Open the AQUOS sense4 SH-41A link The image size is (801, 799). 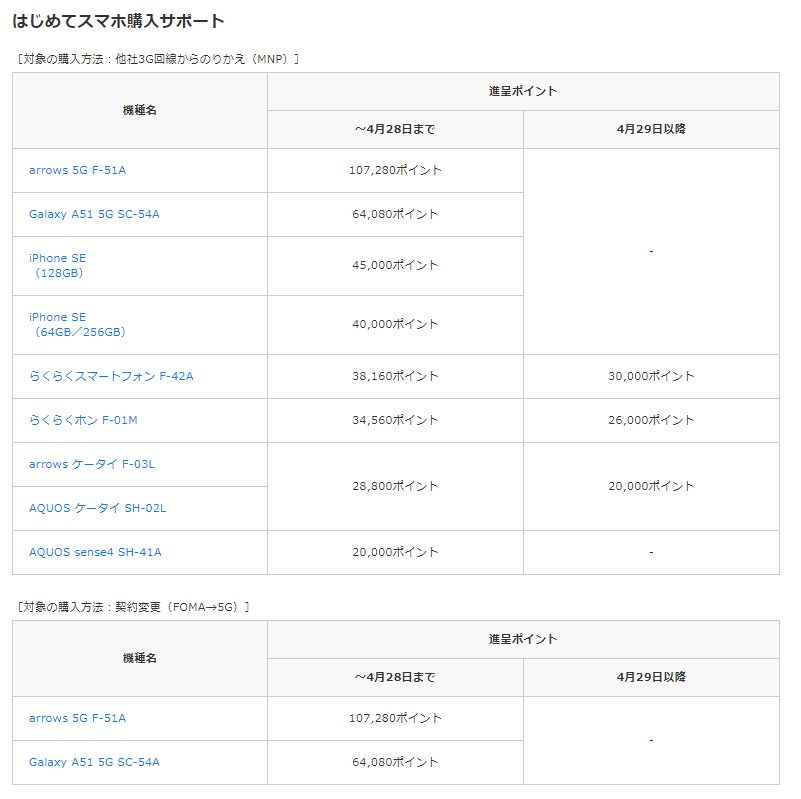[95, 552]
